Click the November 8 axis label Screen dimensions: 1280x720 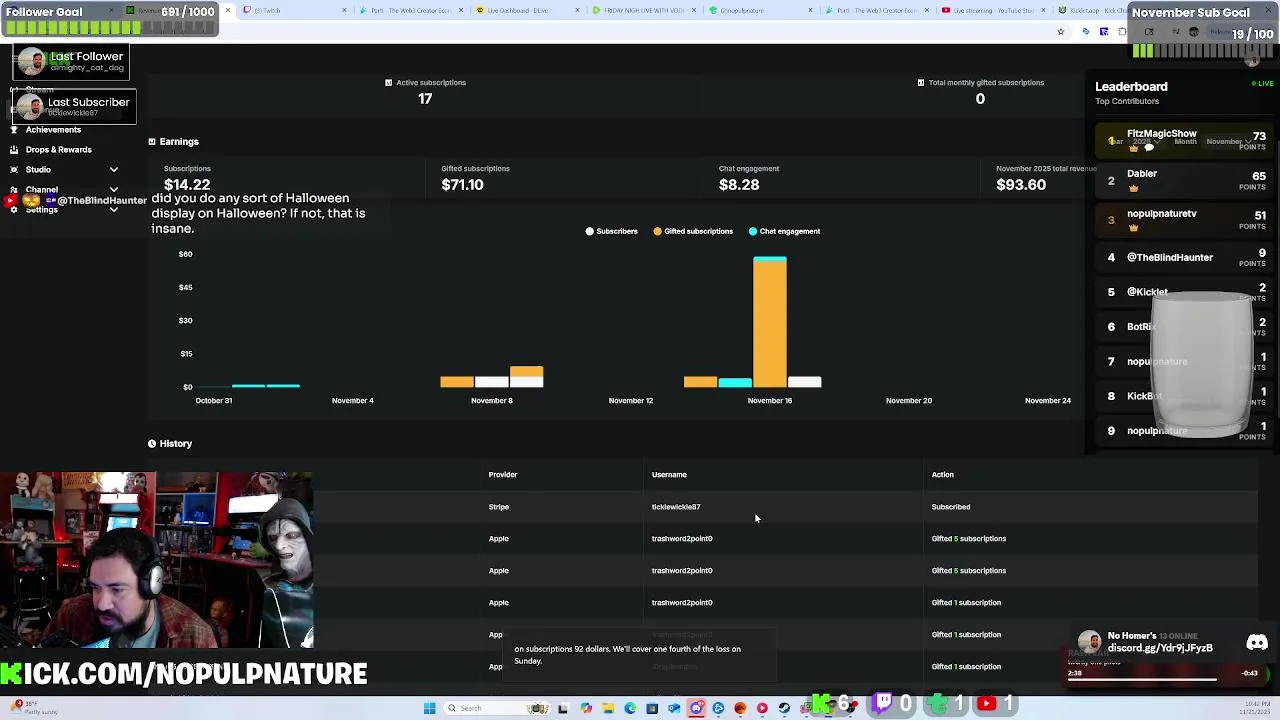(491, 401)
